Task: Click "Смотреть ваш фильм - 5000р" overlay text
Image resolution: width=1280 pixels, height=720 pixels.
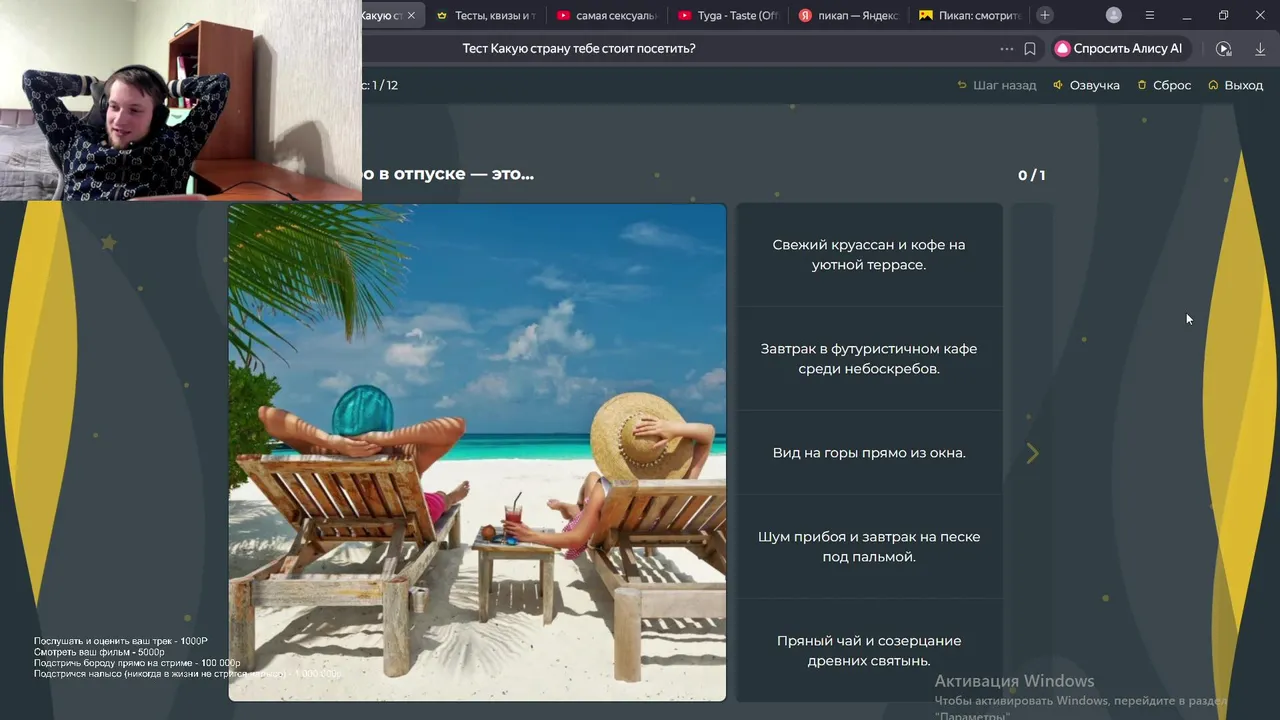Action: tap(99, 652)
